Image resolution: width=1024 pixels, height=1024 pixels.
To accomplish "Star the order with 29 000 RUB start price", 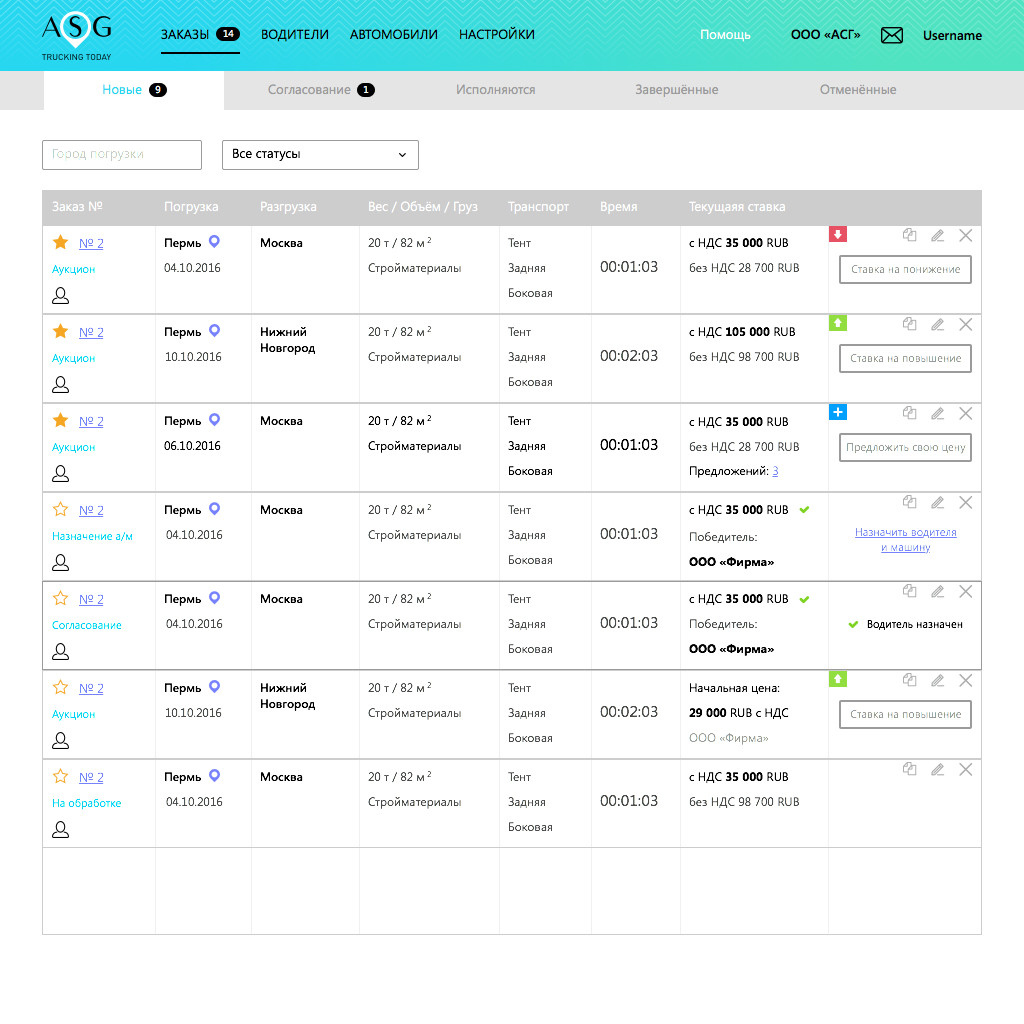I will tap(61, 687).
